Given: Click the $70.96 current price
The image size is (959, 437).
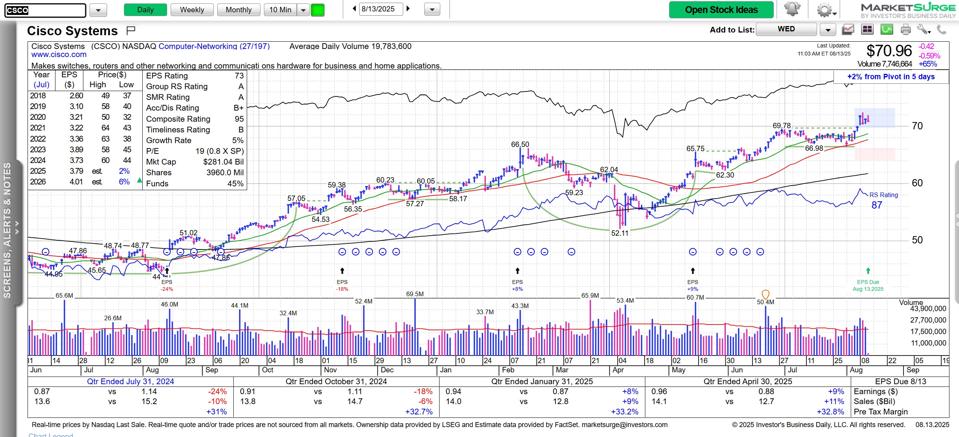Looking at the screenshot, I should tap(889, 51).
